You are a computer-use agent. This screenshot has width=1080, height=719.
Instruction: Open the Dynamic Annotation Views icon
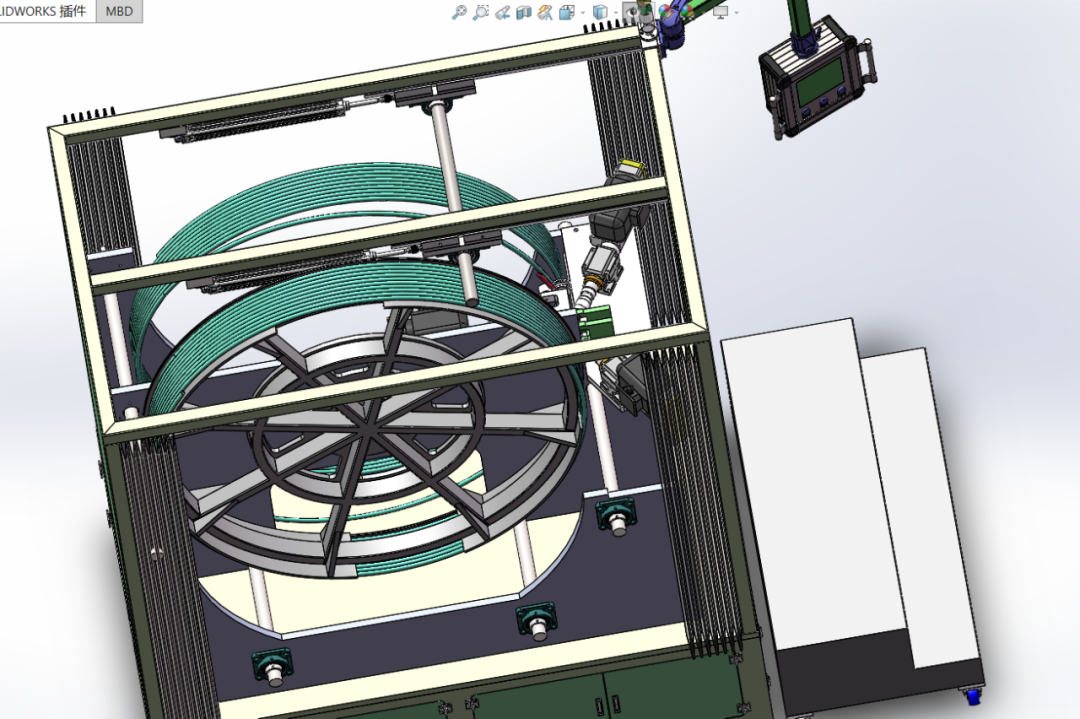click(x=545, y=12)
